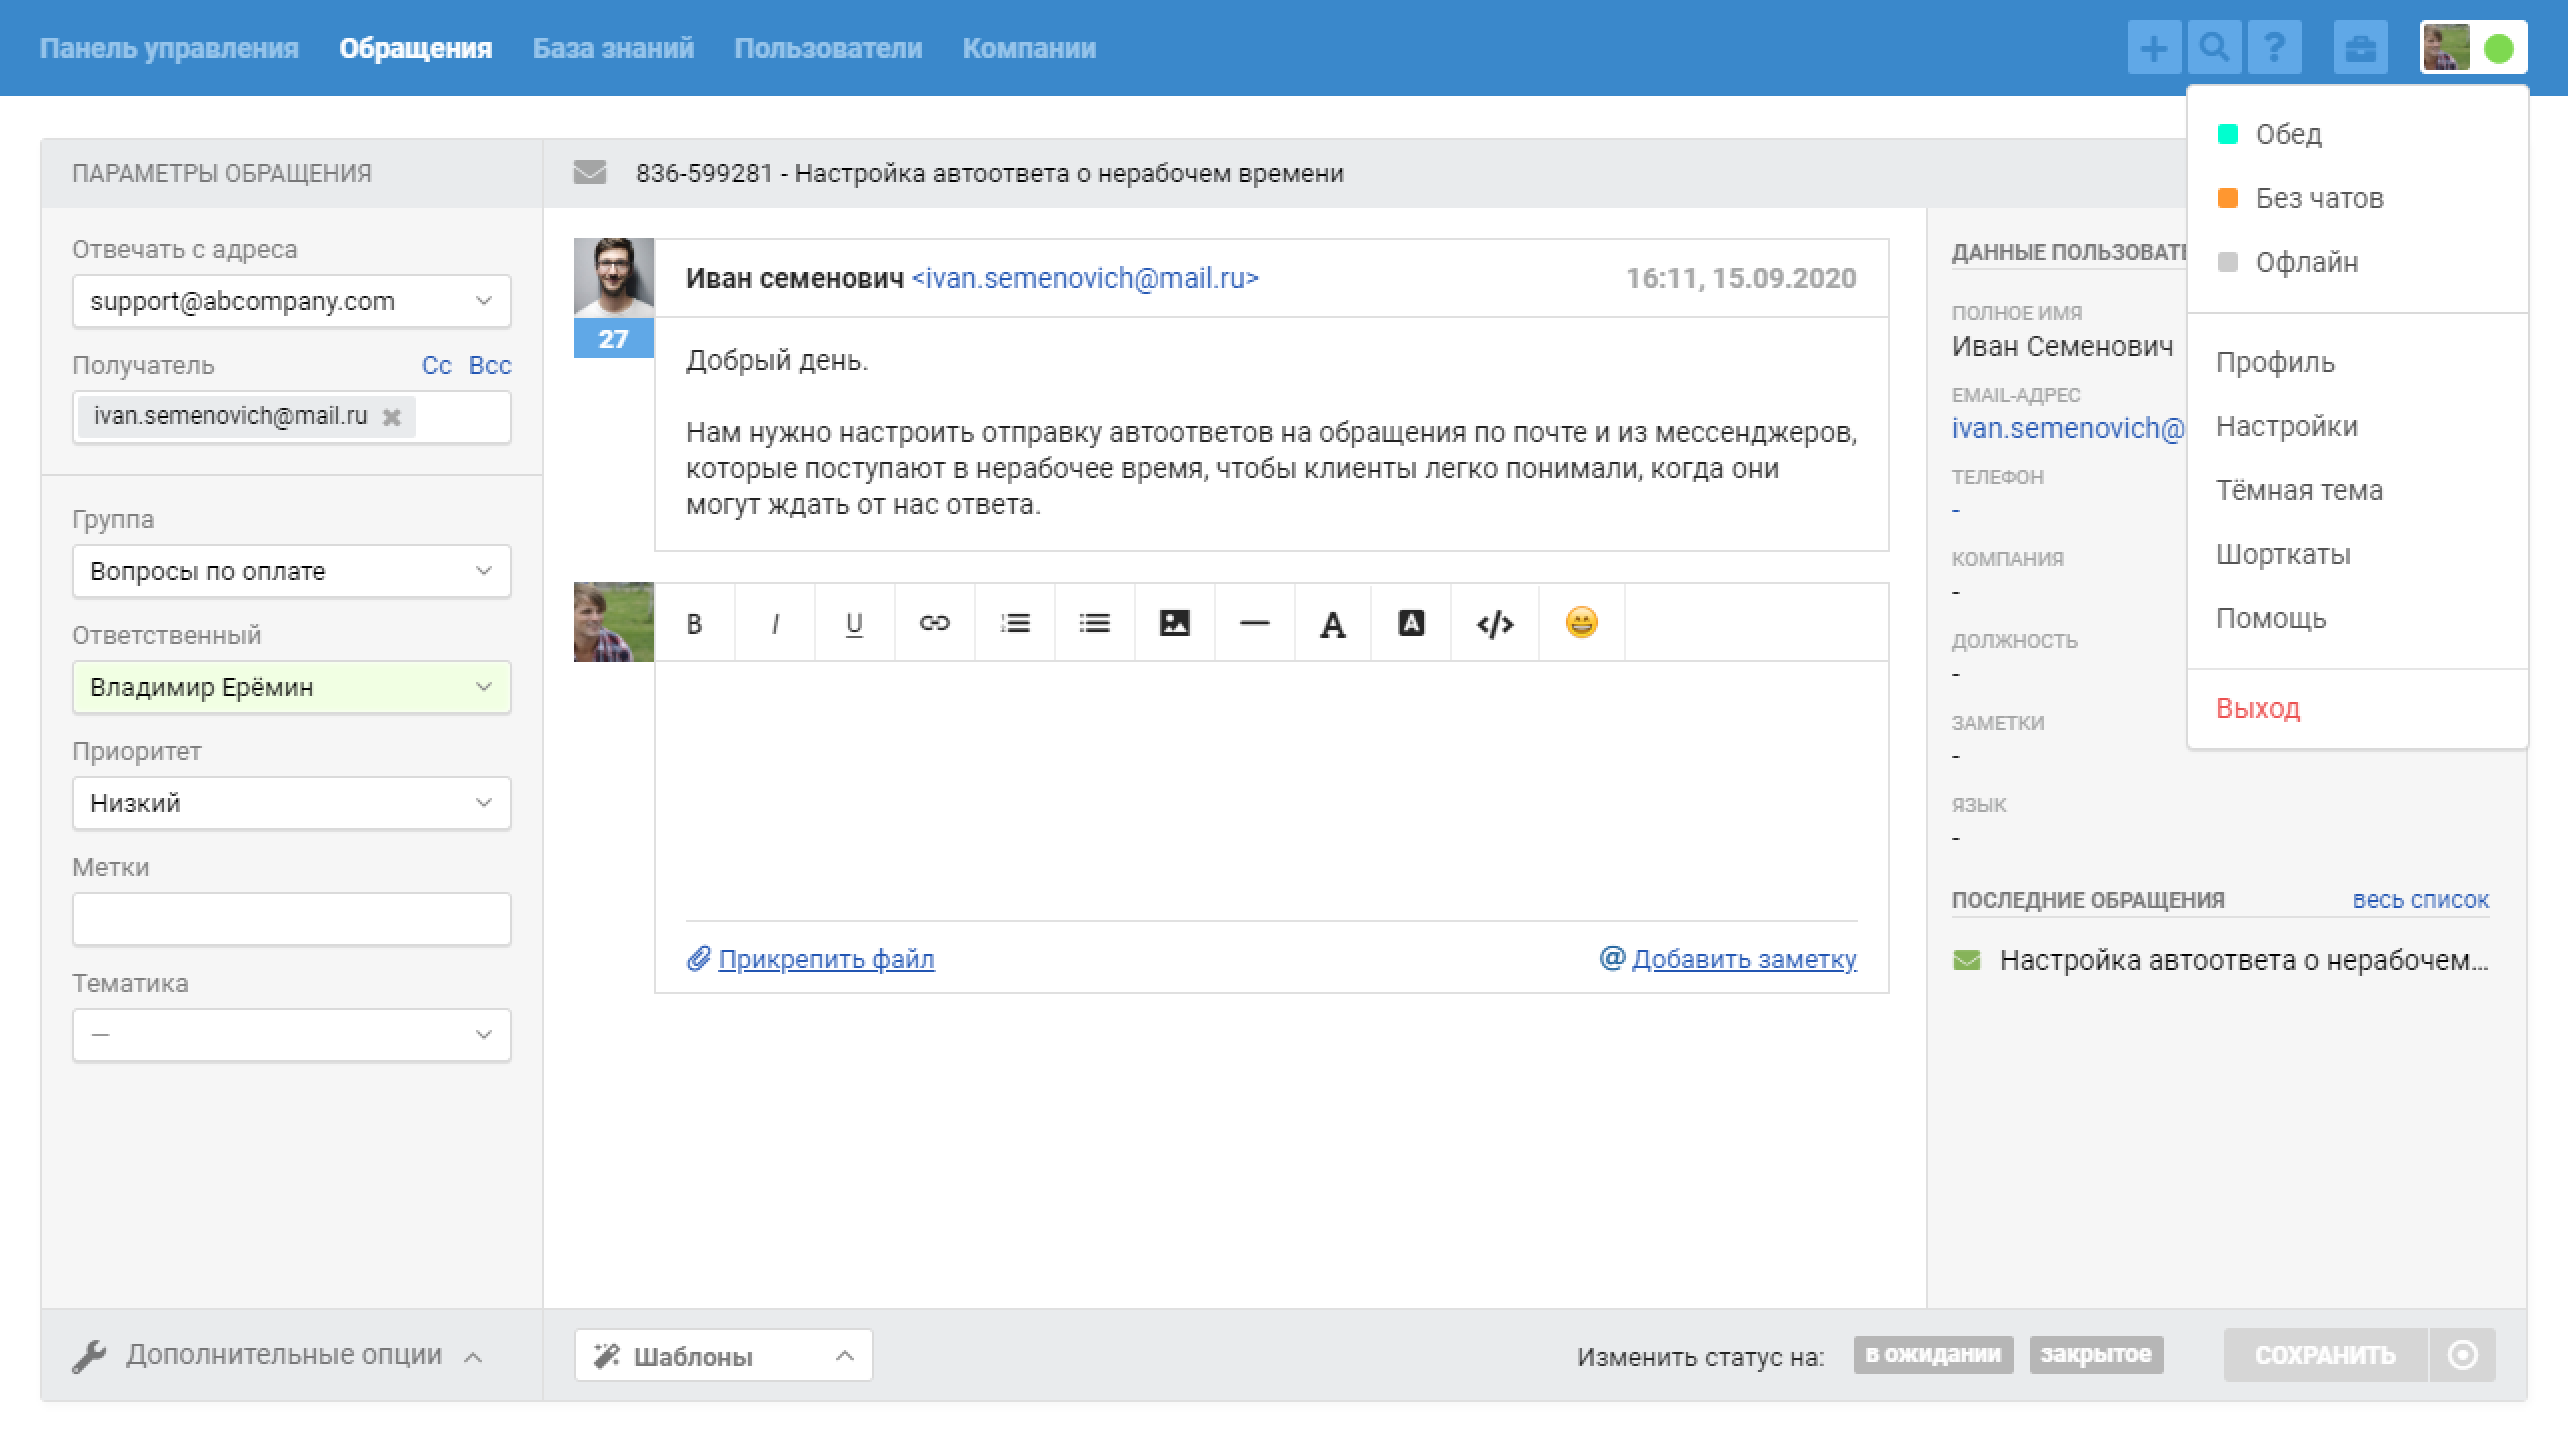Screen dimensions: 2568x1442
Task: Toggle italic formatting in reply editor
Action: [774, 623]
